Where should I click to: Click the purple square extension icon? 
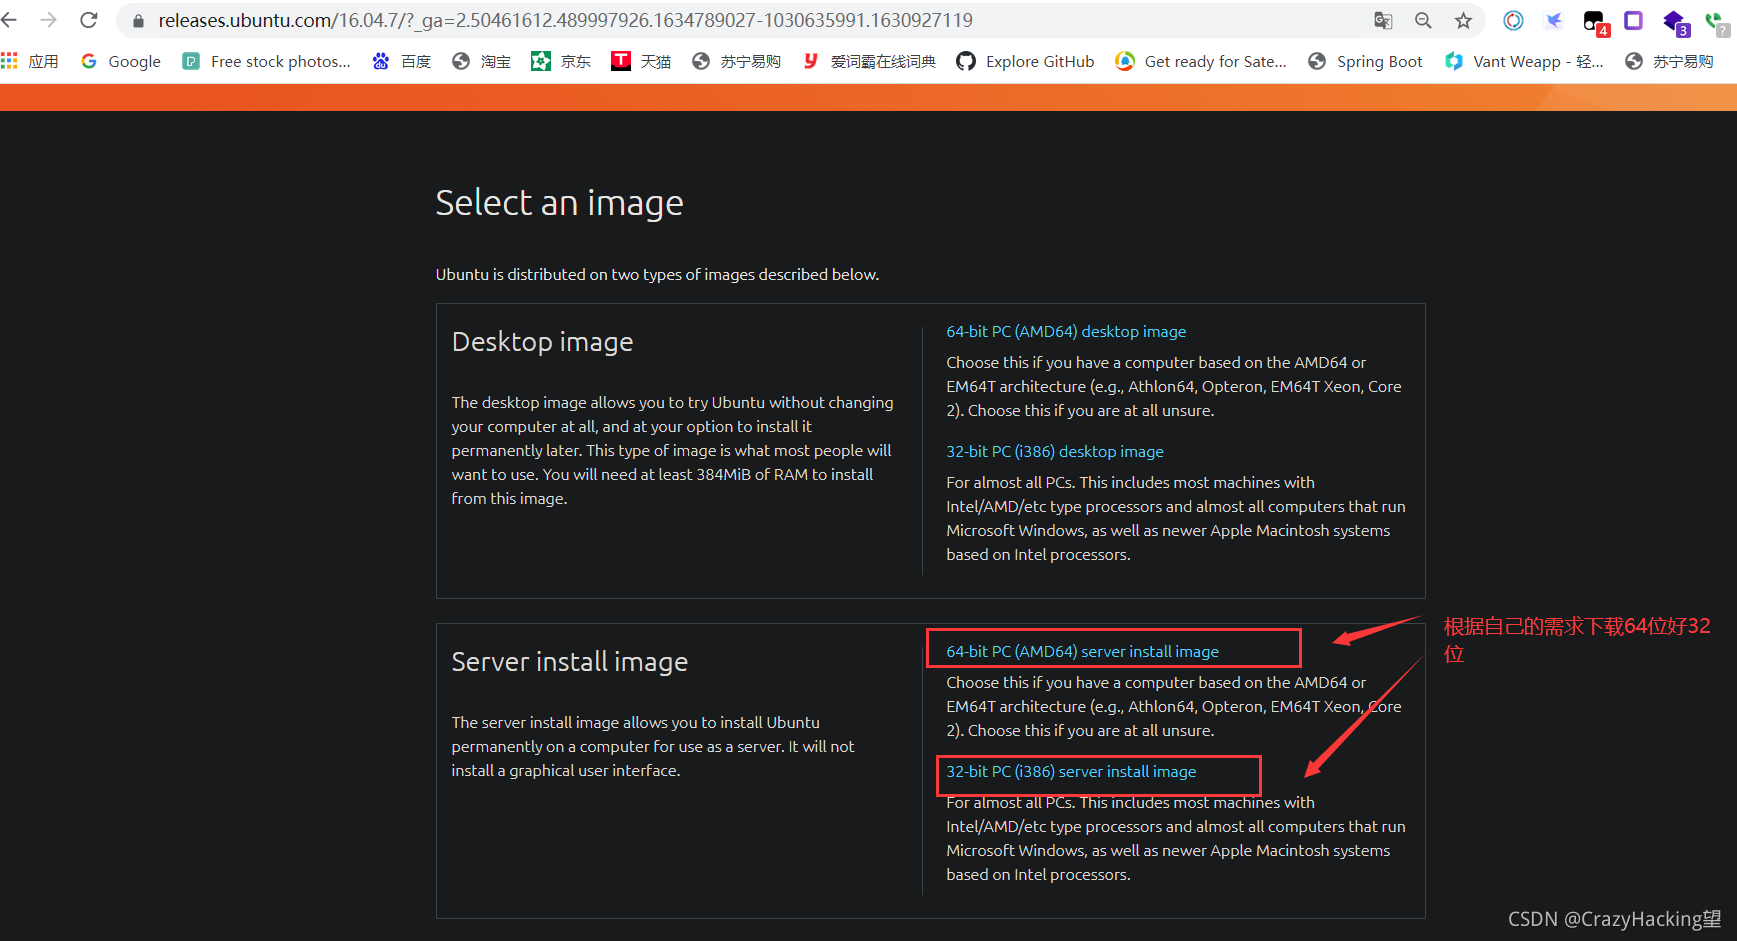coord(1633,20)
